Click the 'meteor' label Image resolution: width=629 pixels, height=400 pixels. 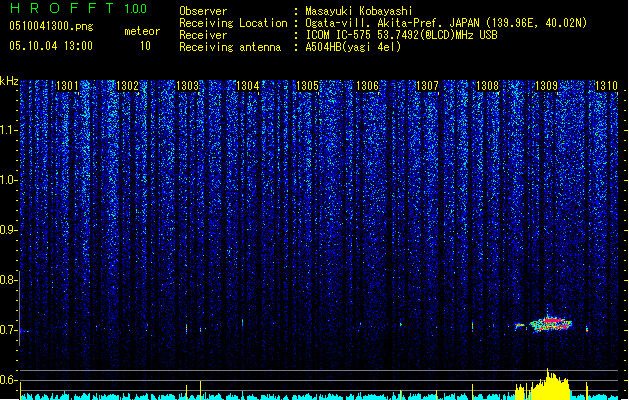(142, 31)
